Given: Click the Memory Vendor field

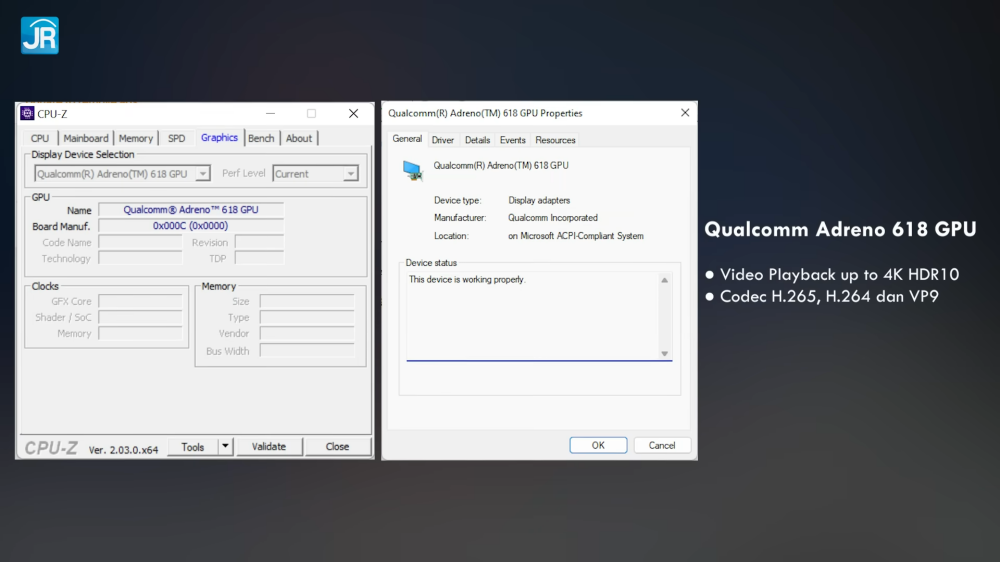Looking at the screenshot, I should (307, 334).
